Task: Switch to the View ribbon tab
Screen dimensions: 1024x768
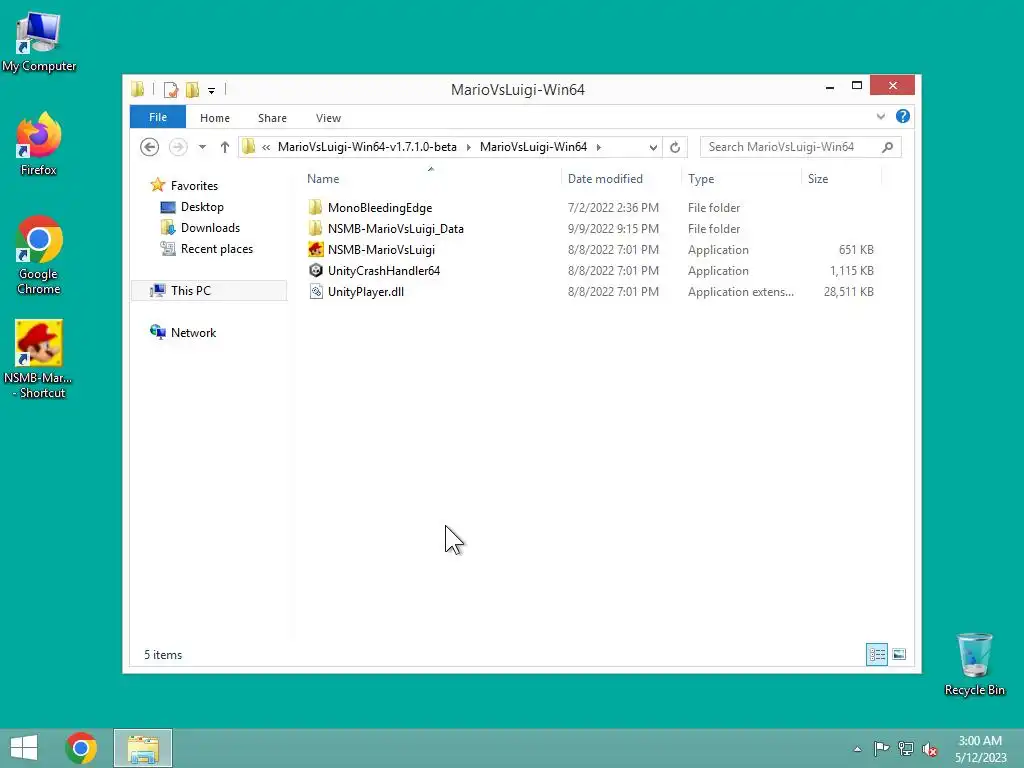Action: [328, 118]
